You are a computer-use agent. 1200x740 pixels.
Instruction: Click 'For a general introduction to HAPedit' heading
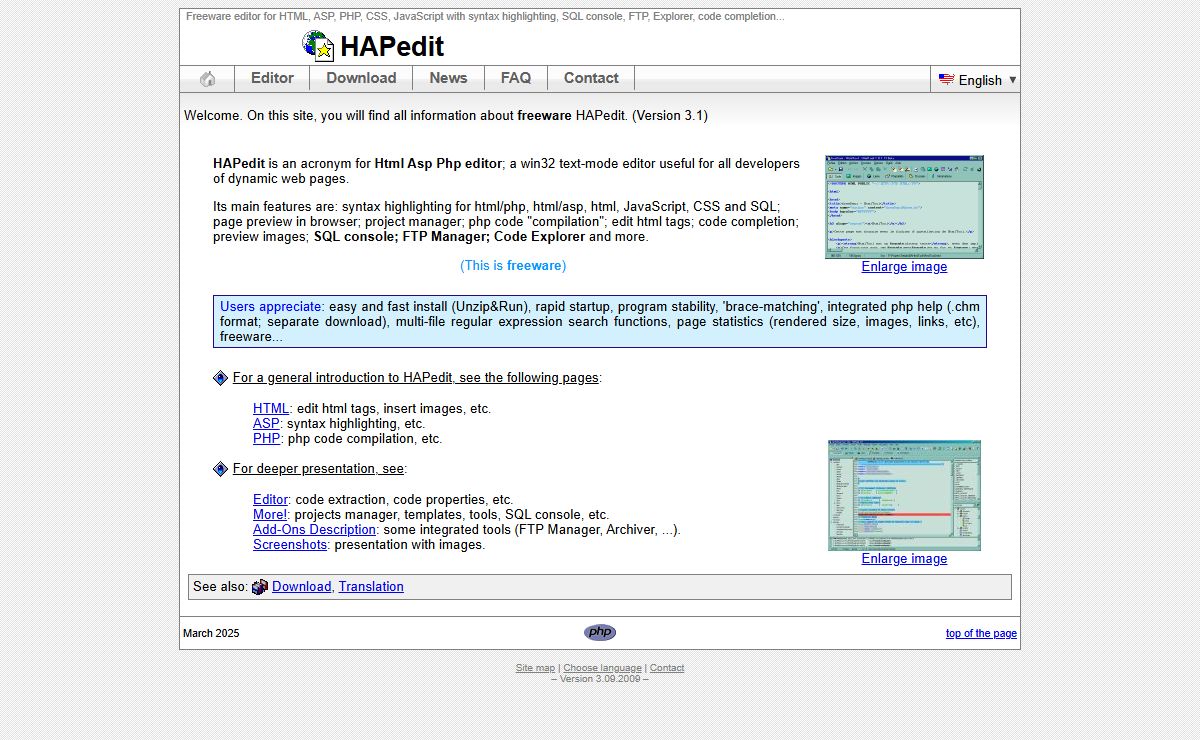(415, 378)
